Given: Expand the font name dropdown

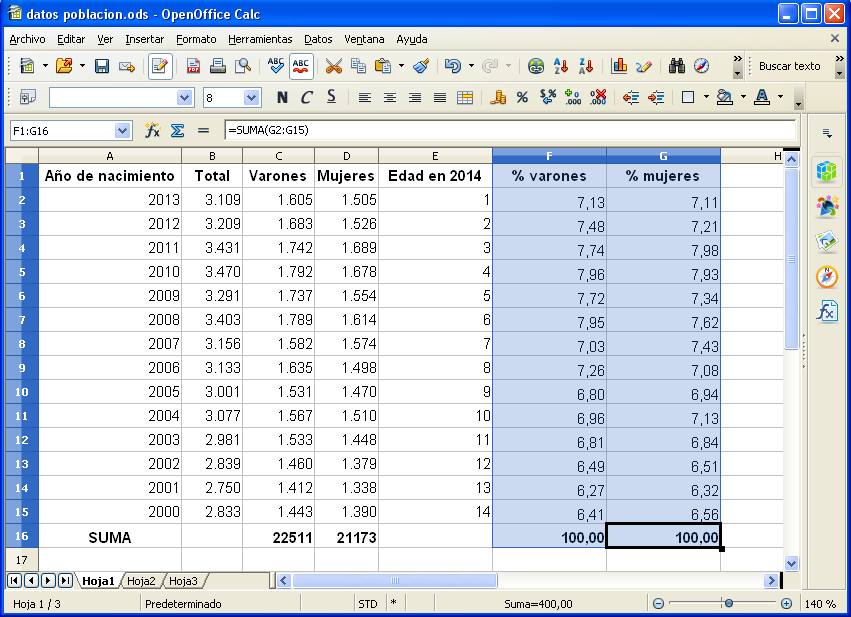Looking at the screenshot, I should 184,97.
